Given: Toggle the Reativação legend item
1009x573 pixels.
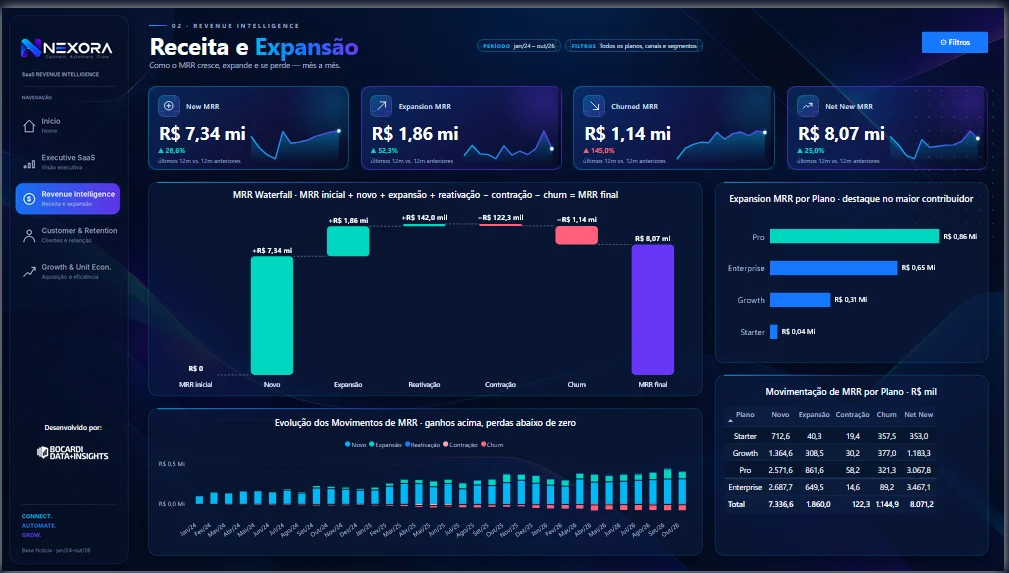Looking at the screenshot, I should click(422, 445).
